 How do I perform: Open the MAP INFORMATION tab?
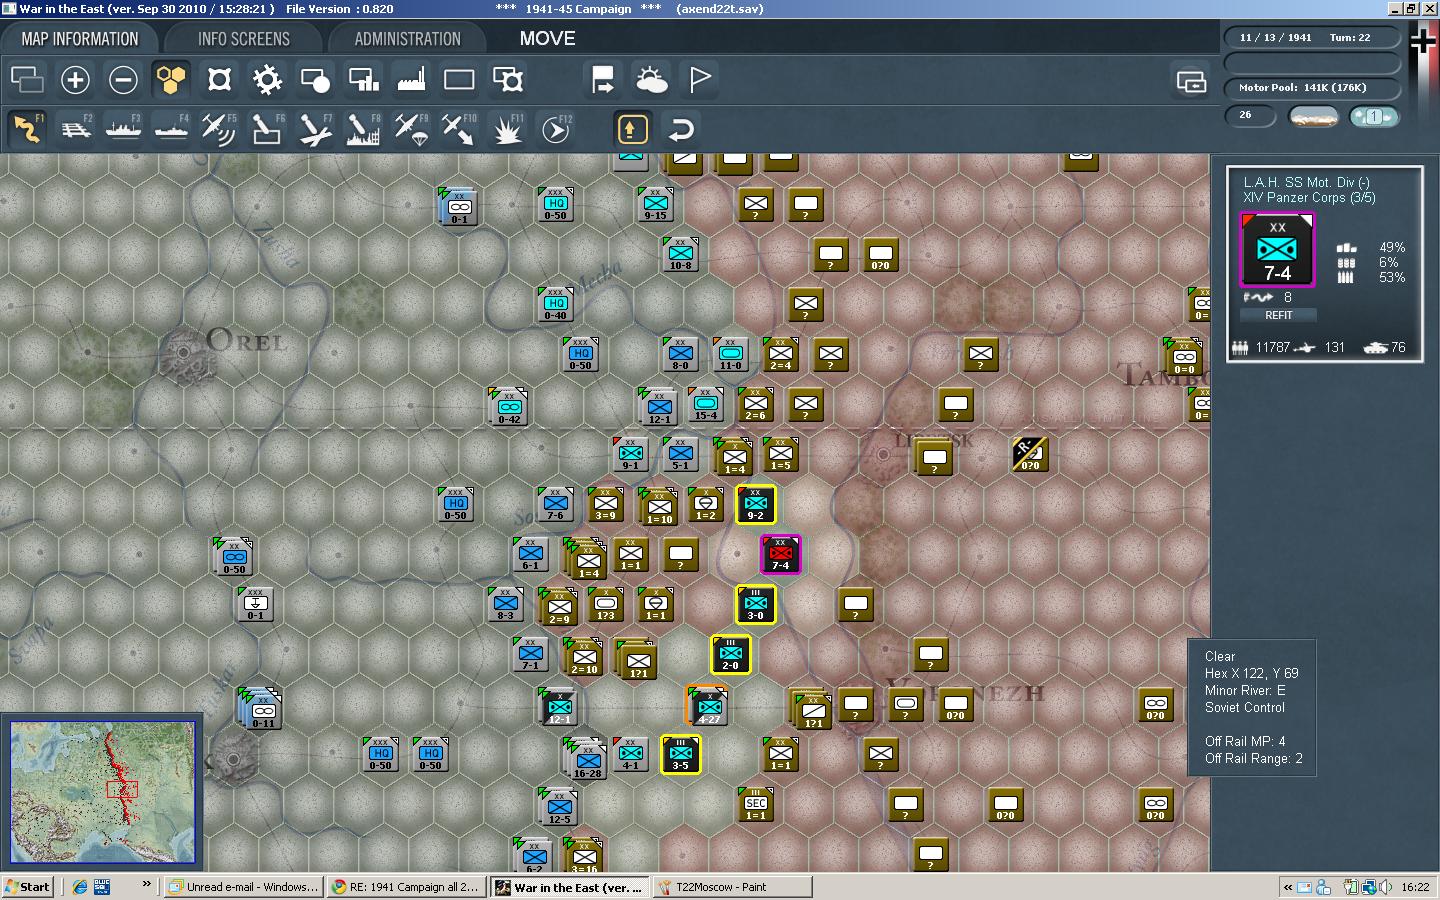tap(80, 39)
